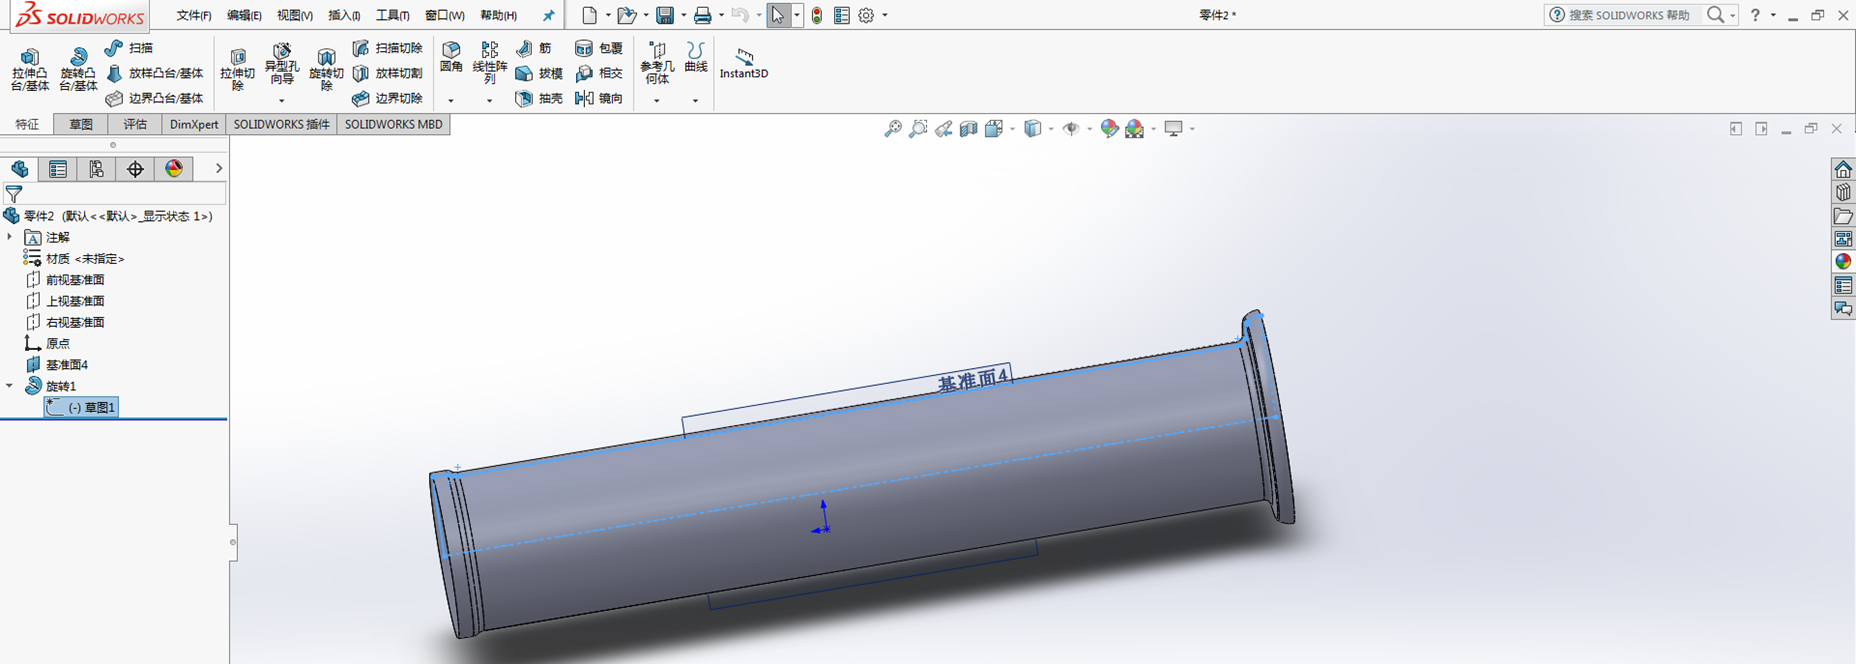Click the Mirror (镜向) tool
Viewport: 1856px width, 664px height.
click(x=598, y=98)
